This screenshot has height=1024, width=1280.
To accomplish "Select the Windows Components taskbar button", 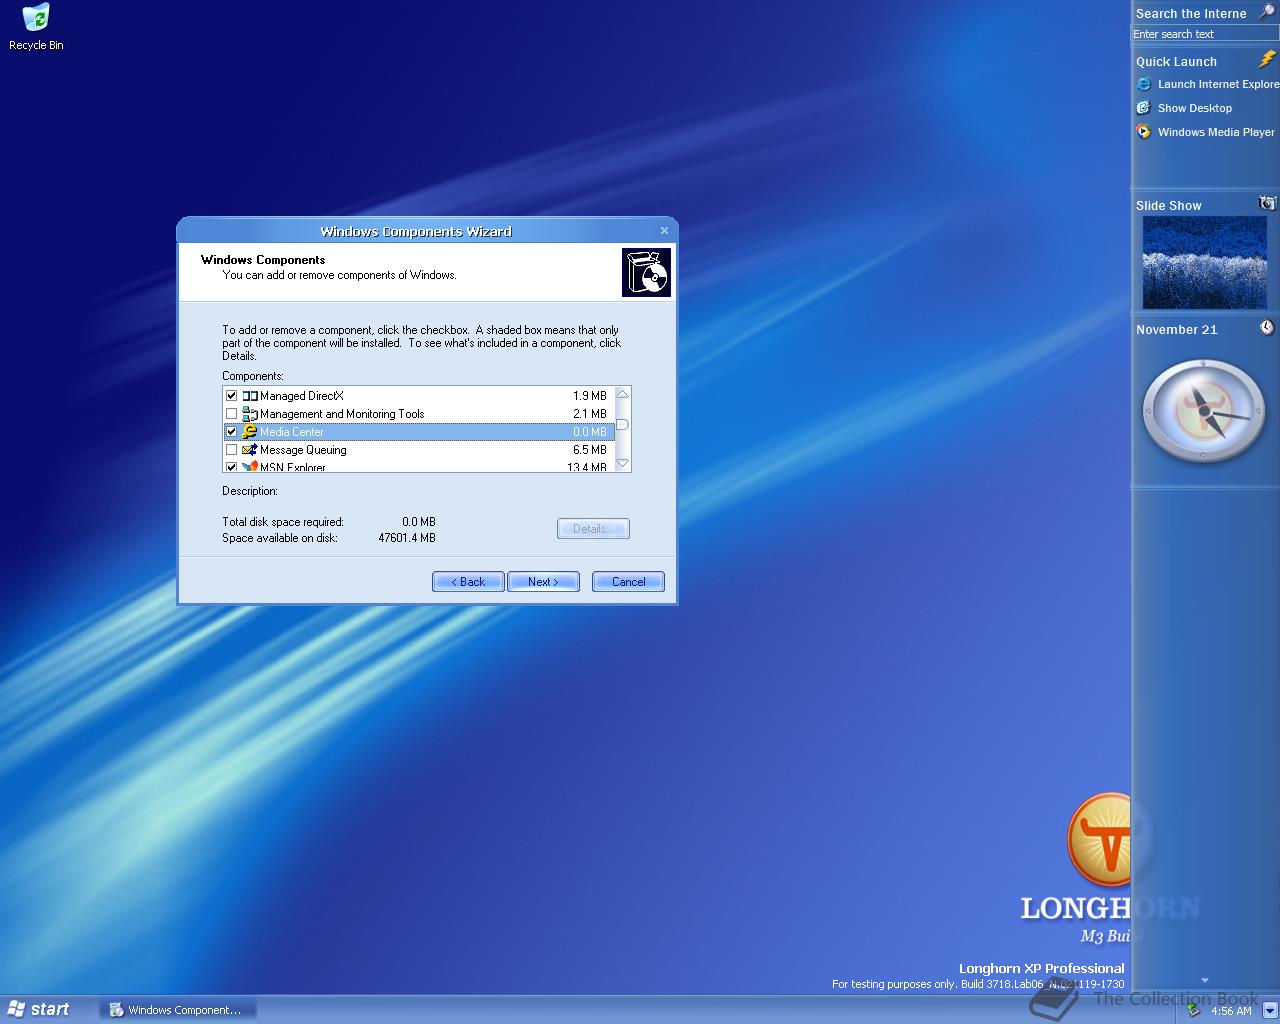I will [x=178, y=1010].
